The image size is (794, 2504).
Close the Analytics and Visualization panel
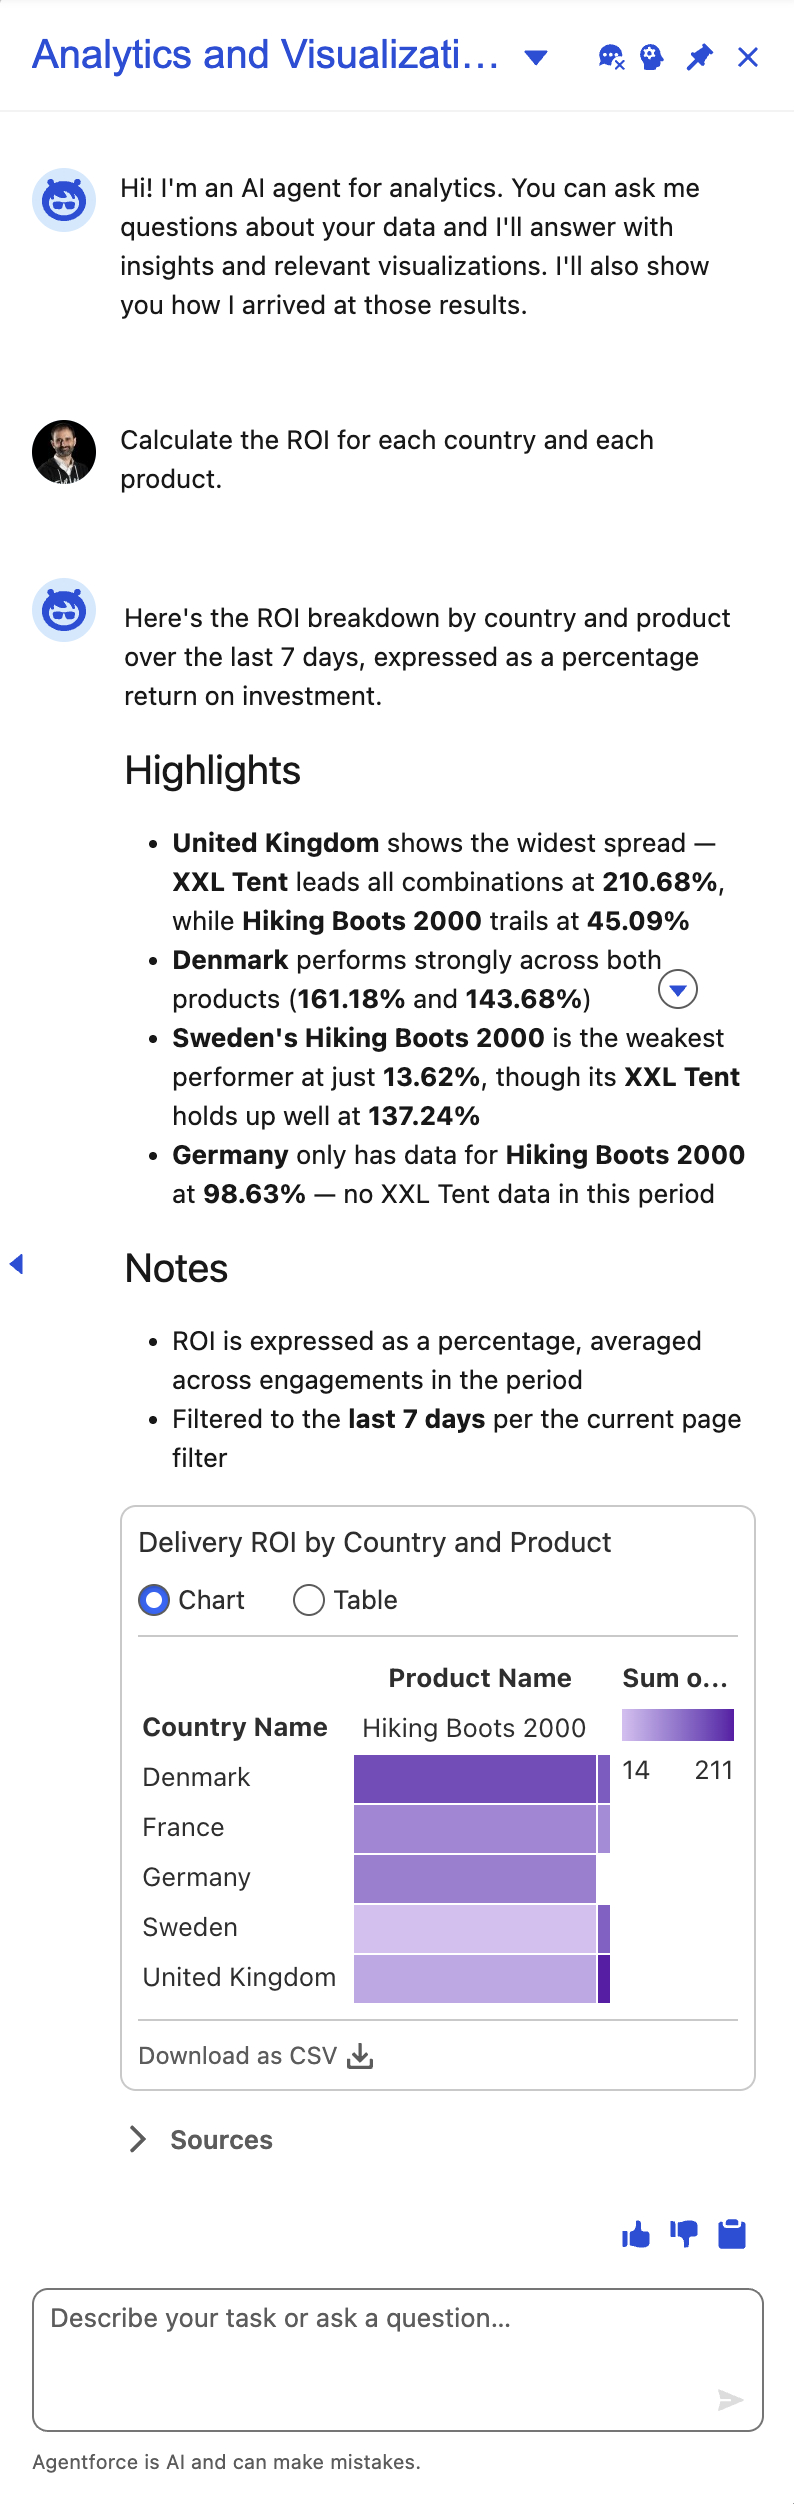pos(748,57)
